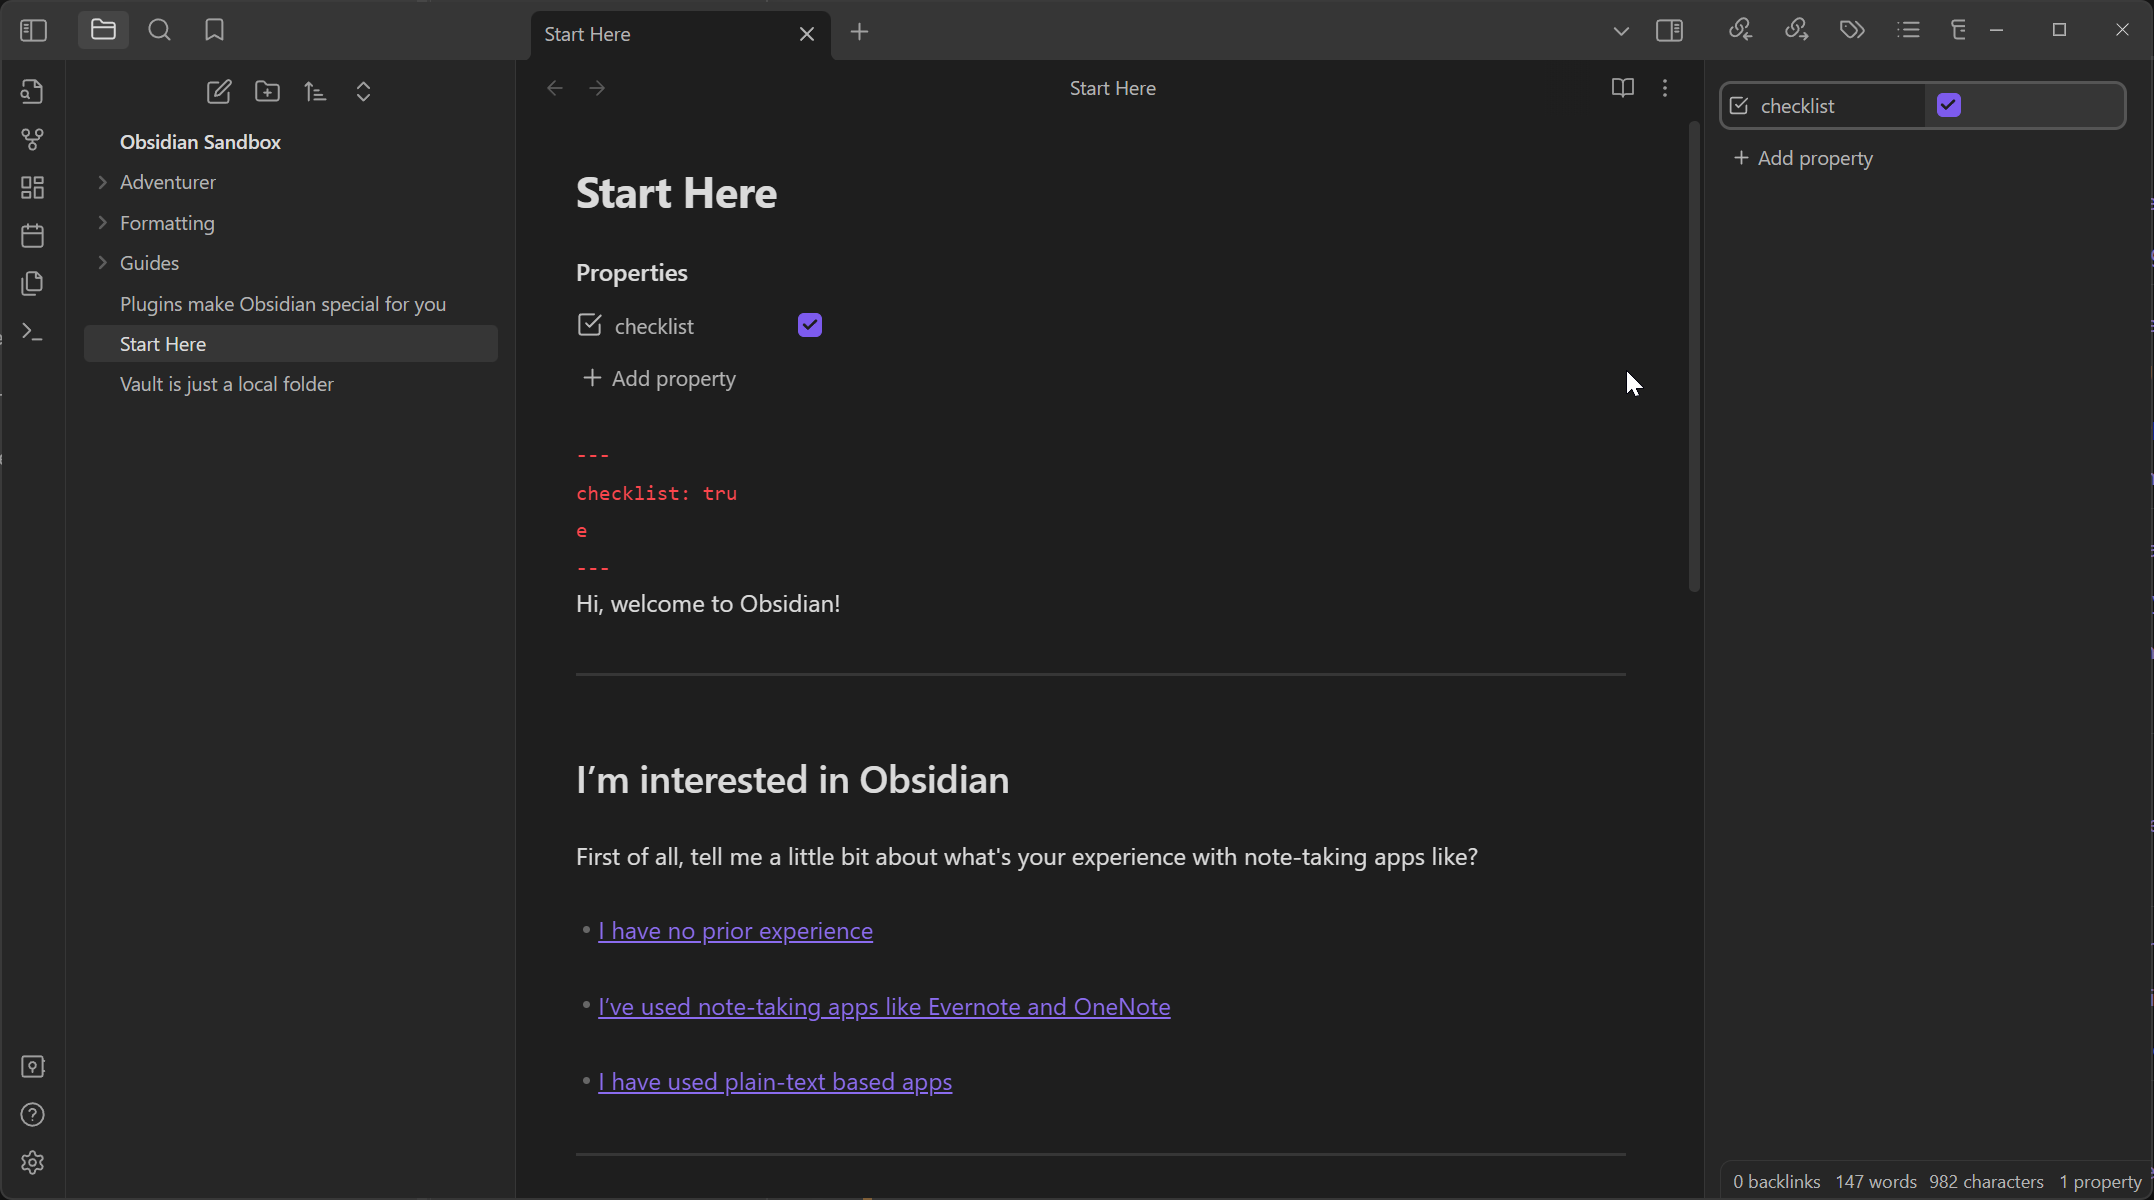Switch to reading view book icon
The image size is (2154, 1200).
coord(1622,88)
